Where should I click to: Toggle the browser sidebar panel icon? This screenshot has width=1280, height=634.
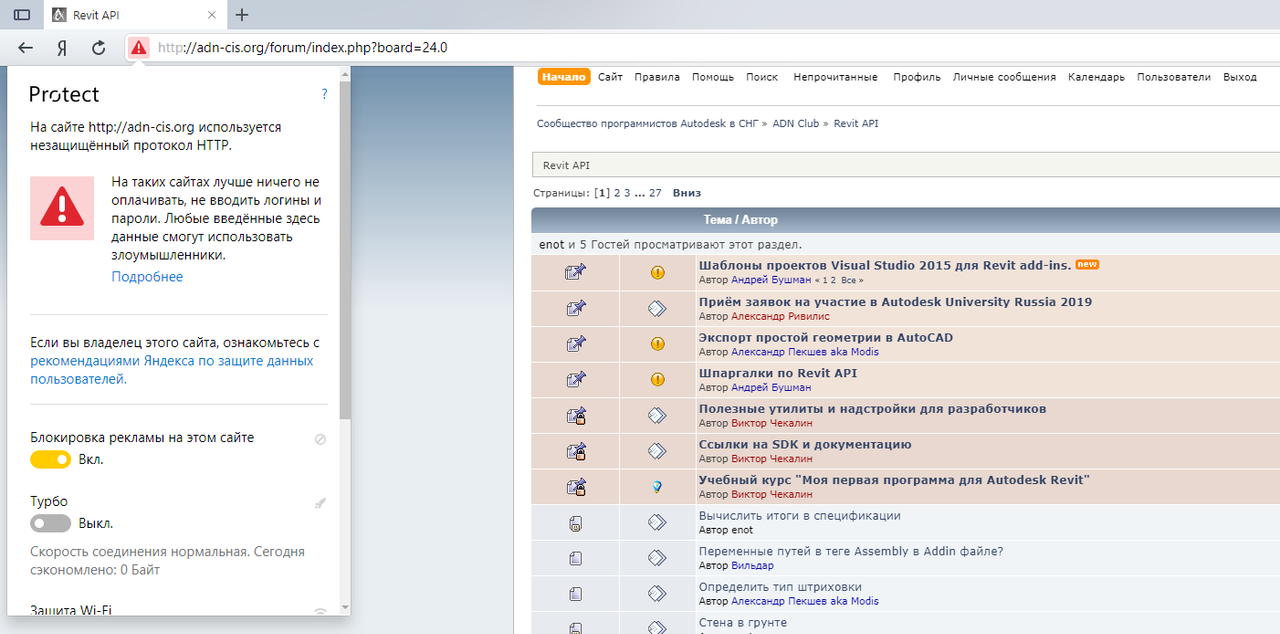[22, 15]
